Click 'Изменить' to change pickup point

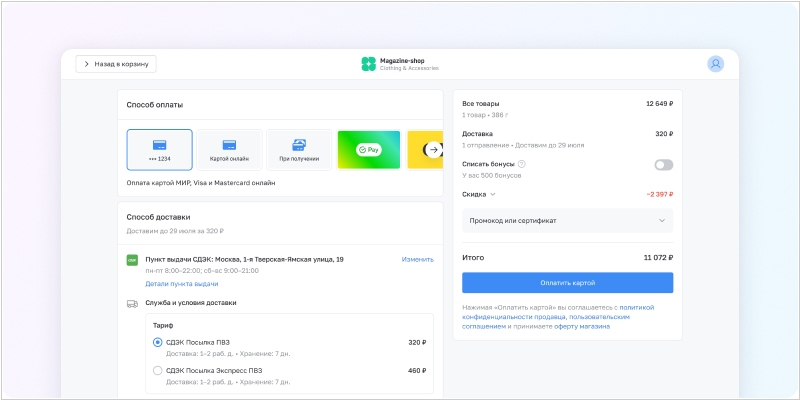click(417, 259)
